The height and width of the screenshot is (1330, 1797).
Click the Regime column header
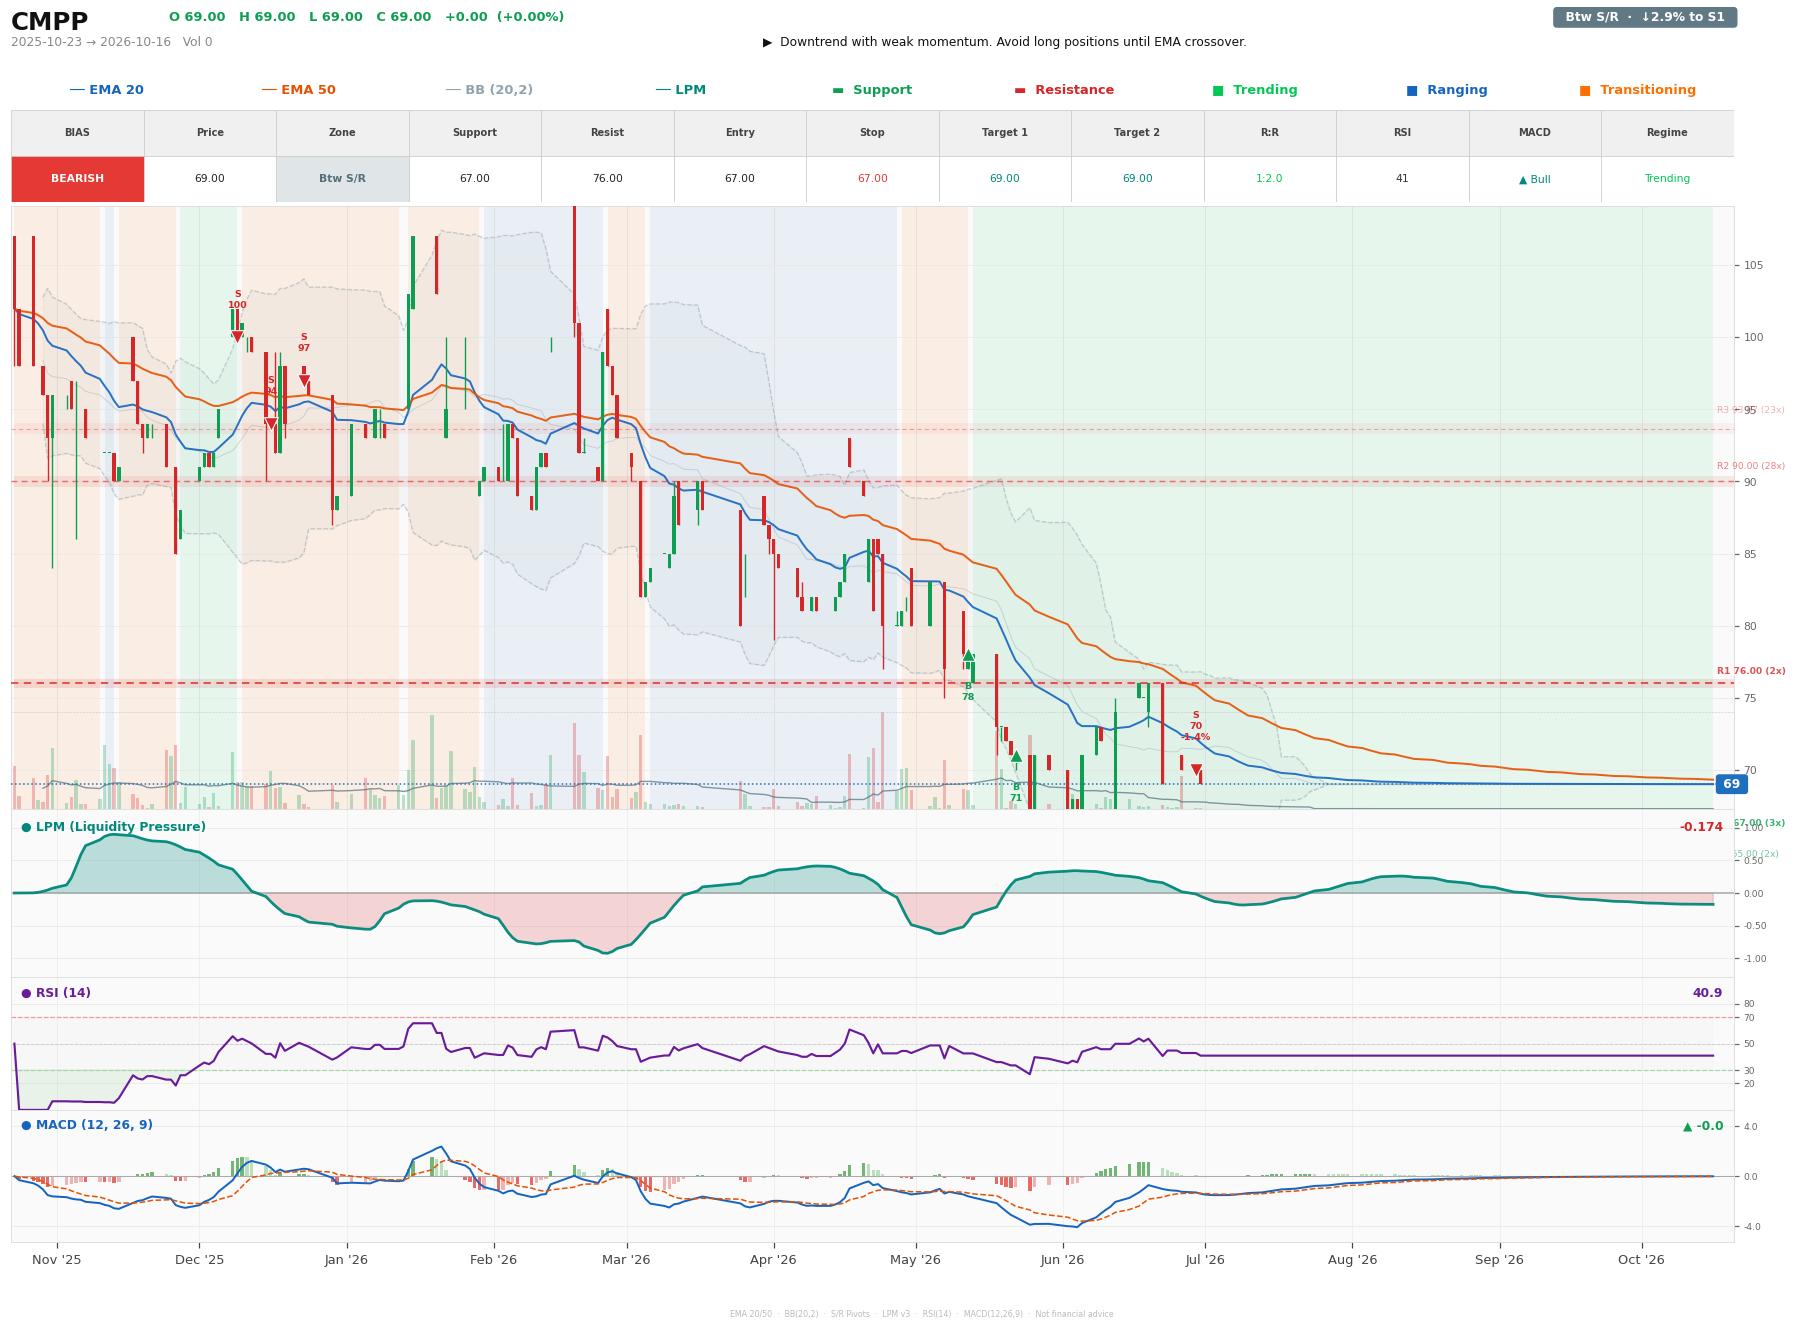pyautogui.click(x=1667, y=133)
